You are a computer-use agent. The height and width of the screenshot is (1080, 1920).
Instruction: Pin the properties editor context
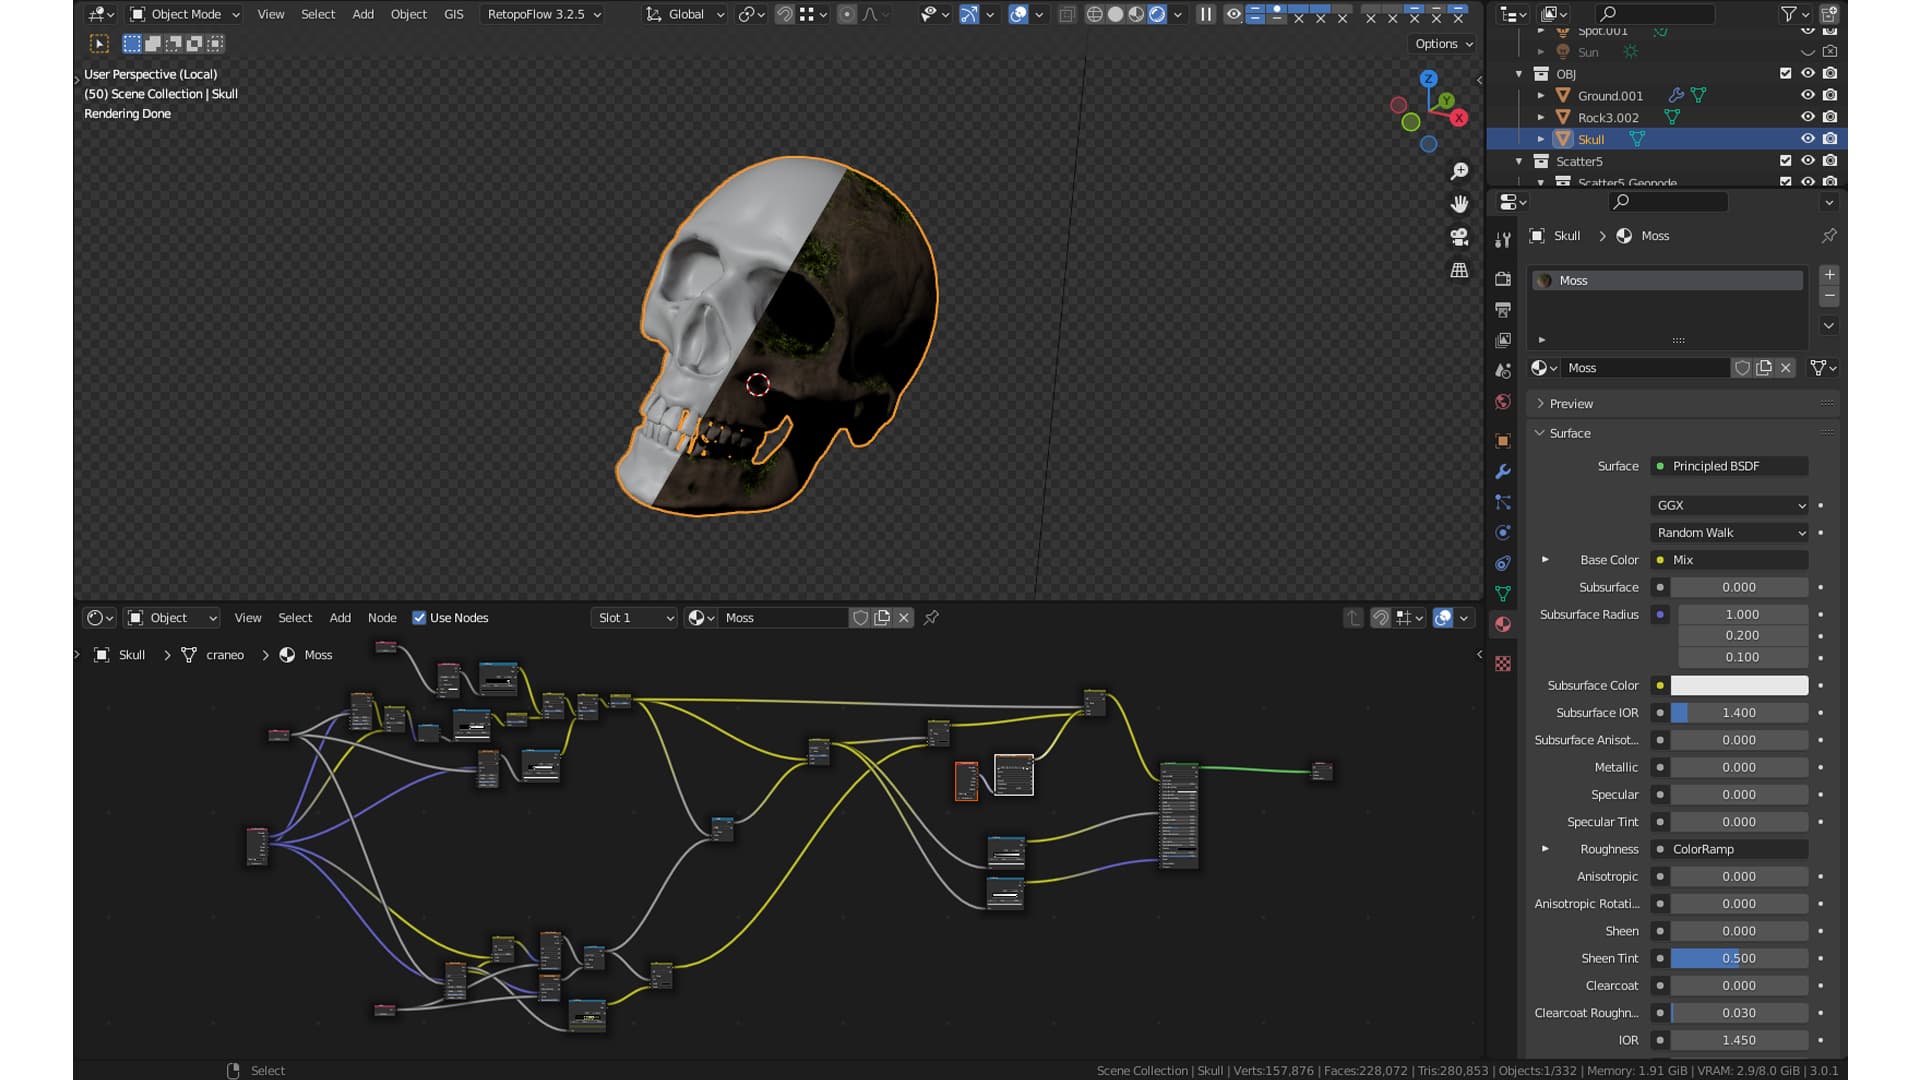pyautogui.click(x=1829, y=236)
